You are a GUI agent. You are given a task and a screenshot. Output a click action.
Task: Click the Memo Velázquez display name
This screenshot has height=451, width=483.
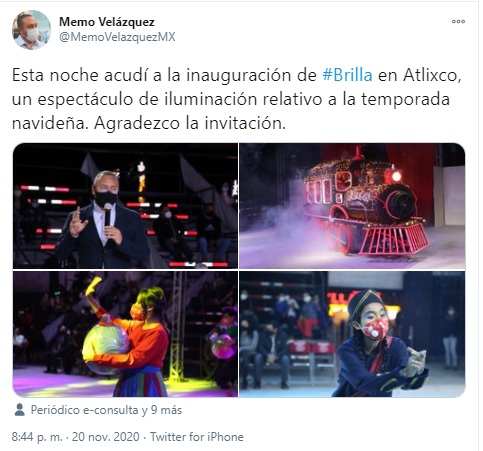107,22
